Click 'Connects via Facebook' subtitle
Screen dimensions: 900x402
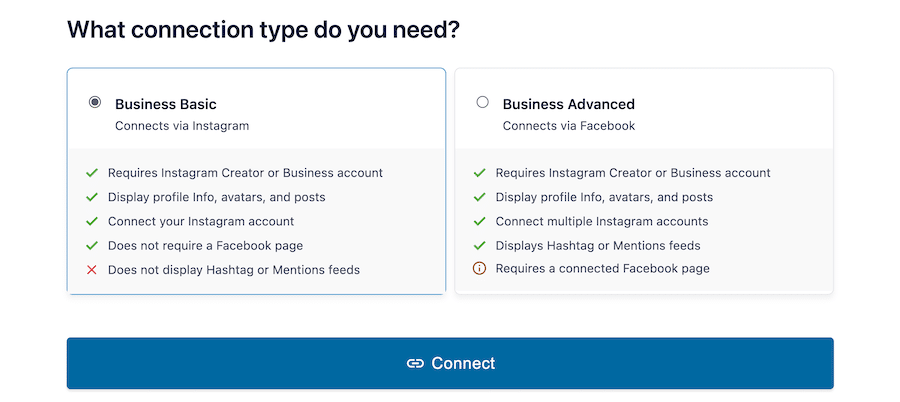click(x=568, y=126)
